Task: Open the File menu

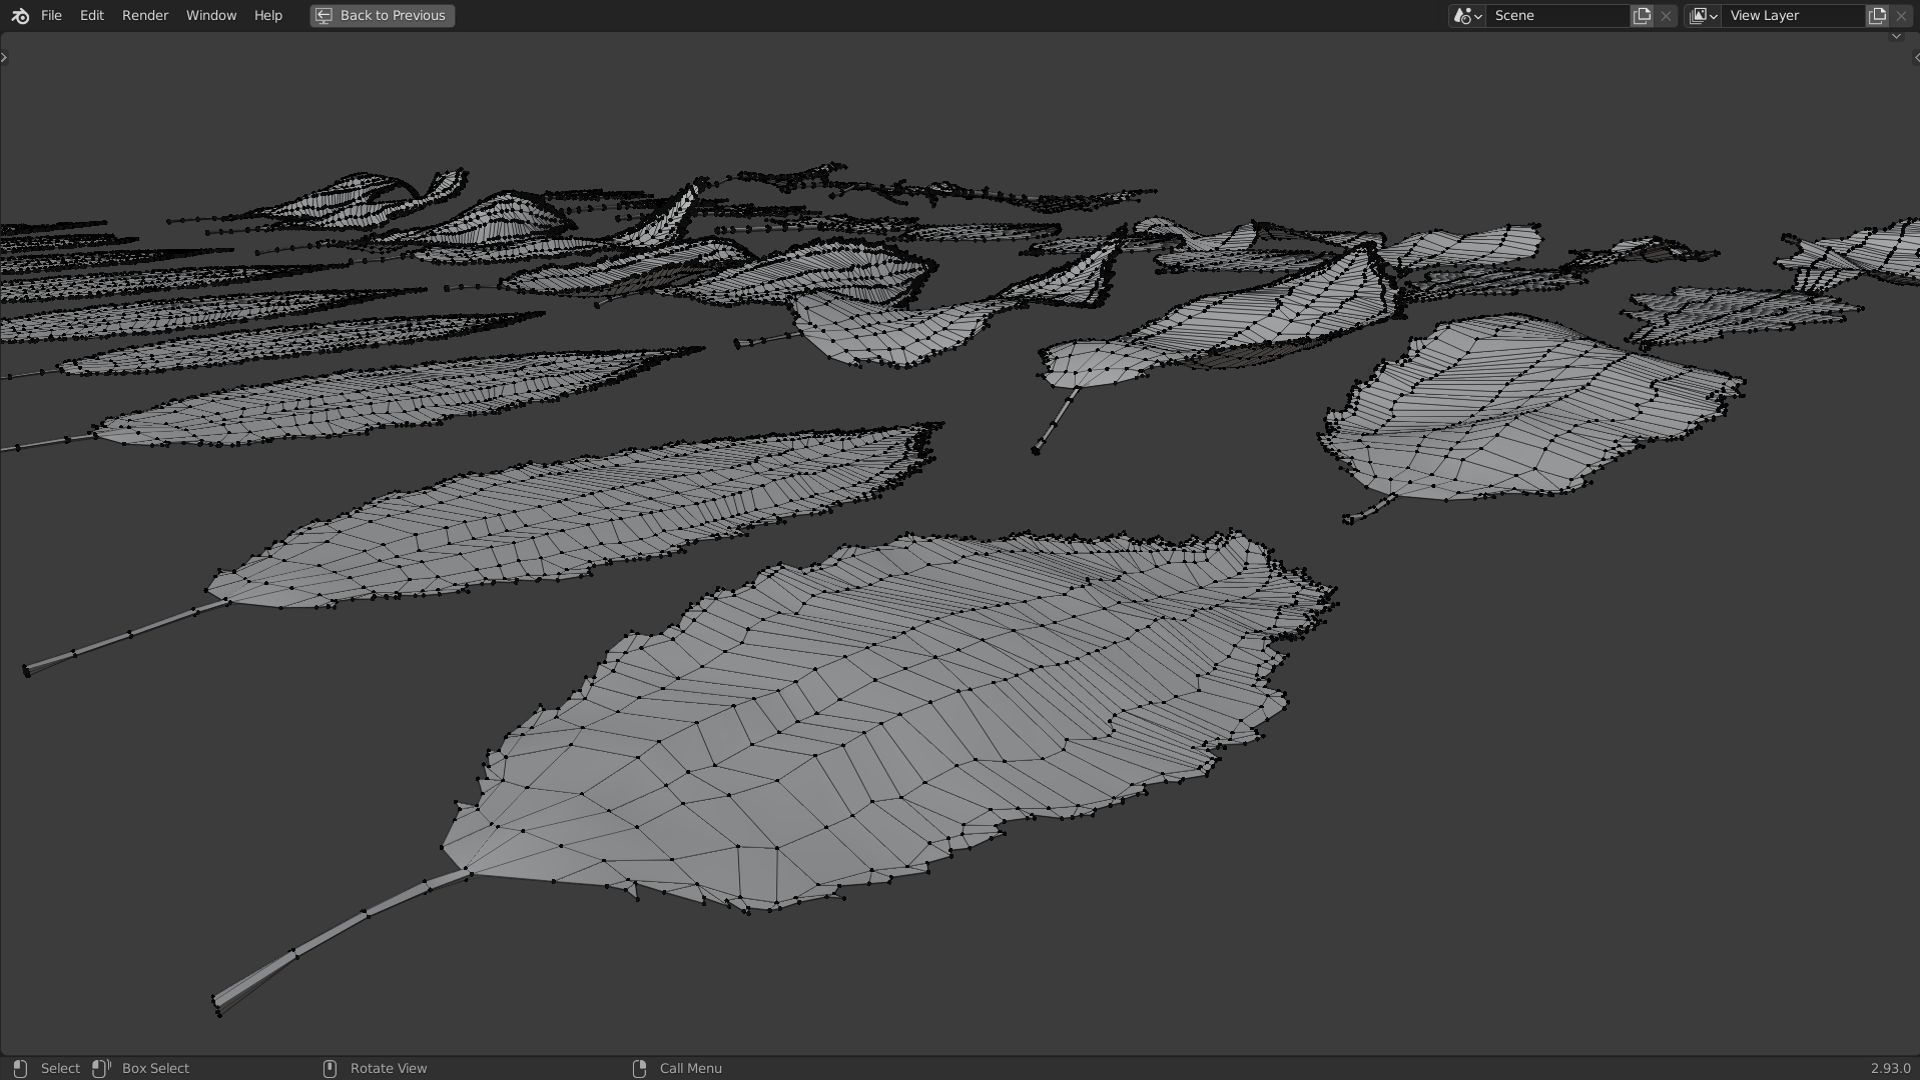Action: coord(51,16)
